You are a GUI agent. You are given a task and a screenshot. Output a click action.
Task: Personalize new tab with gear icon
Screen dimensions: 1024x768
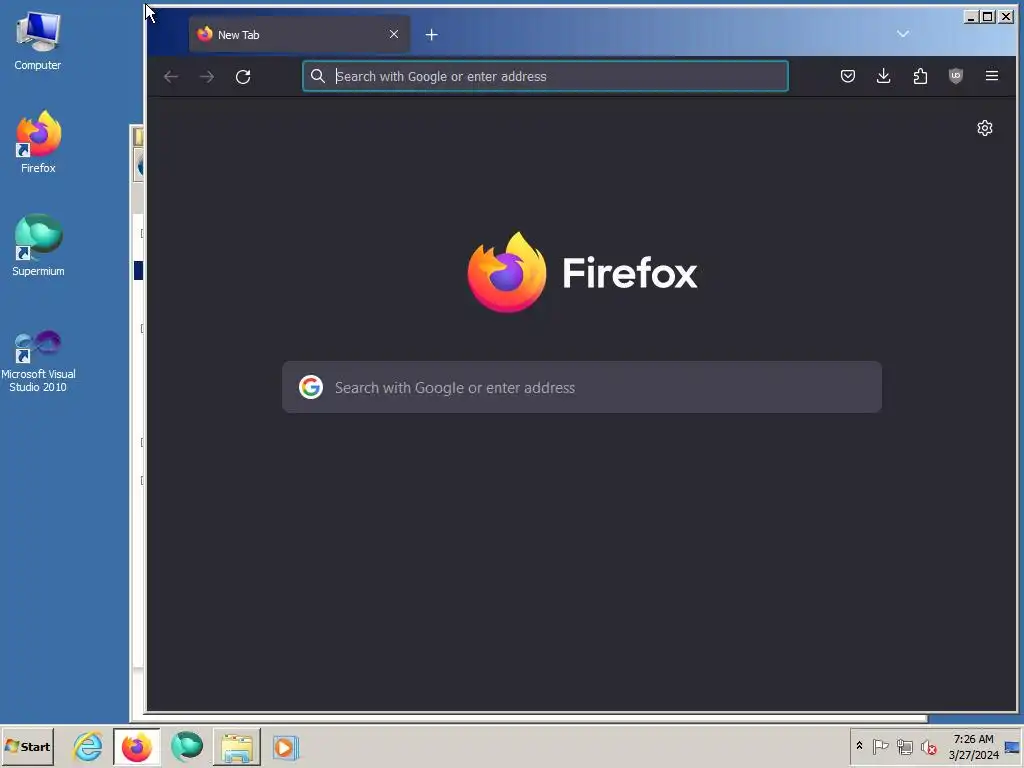(985, 128)
